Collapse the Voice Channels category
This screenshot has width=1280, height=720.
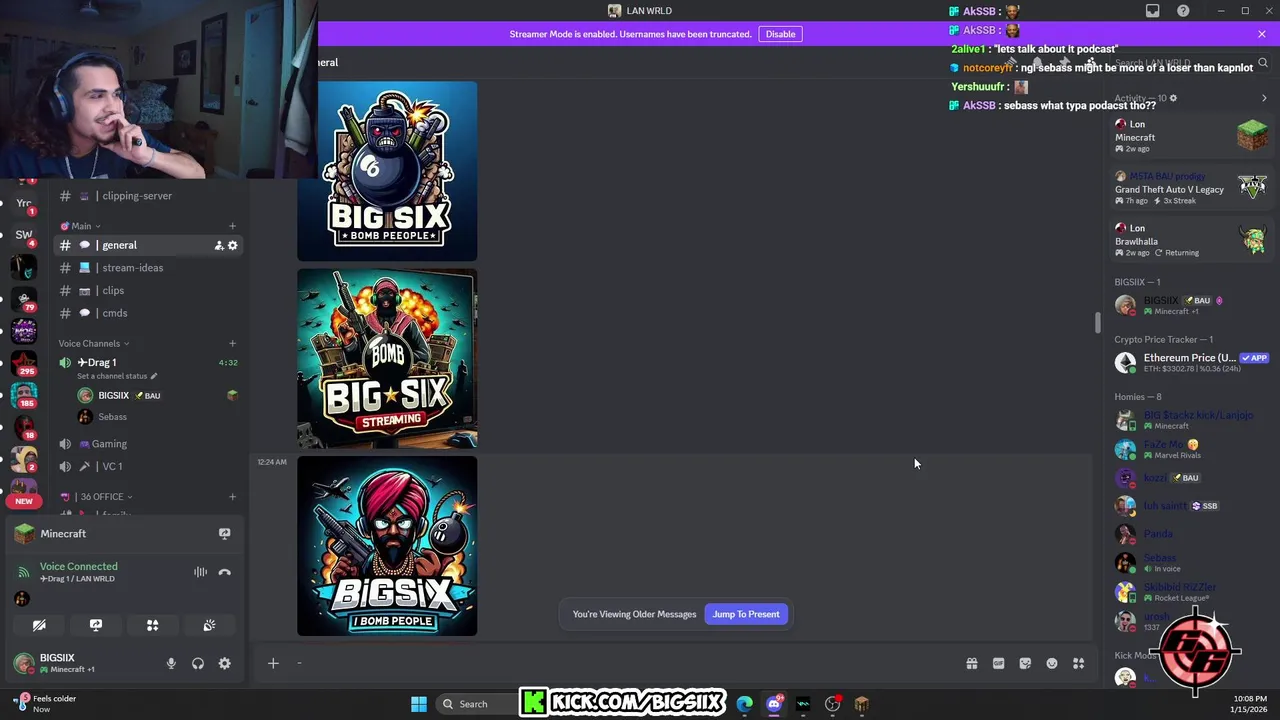pyautogui.click(x=94, y=344)
